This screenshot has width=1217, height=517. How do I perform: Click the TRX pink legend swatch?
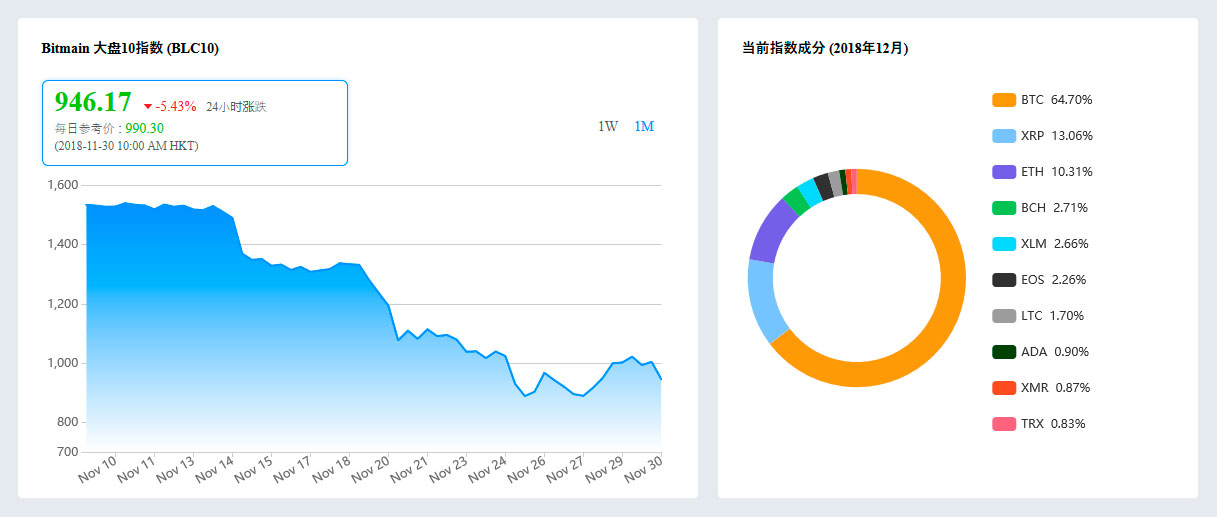1004,424
